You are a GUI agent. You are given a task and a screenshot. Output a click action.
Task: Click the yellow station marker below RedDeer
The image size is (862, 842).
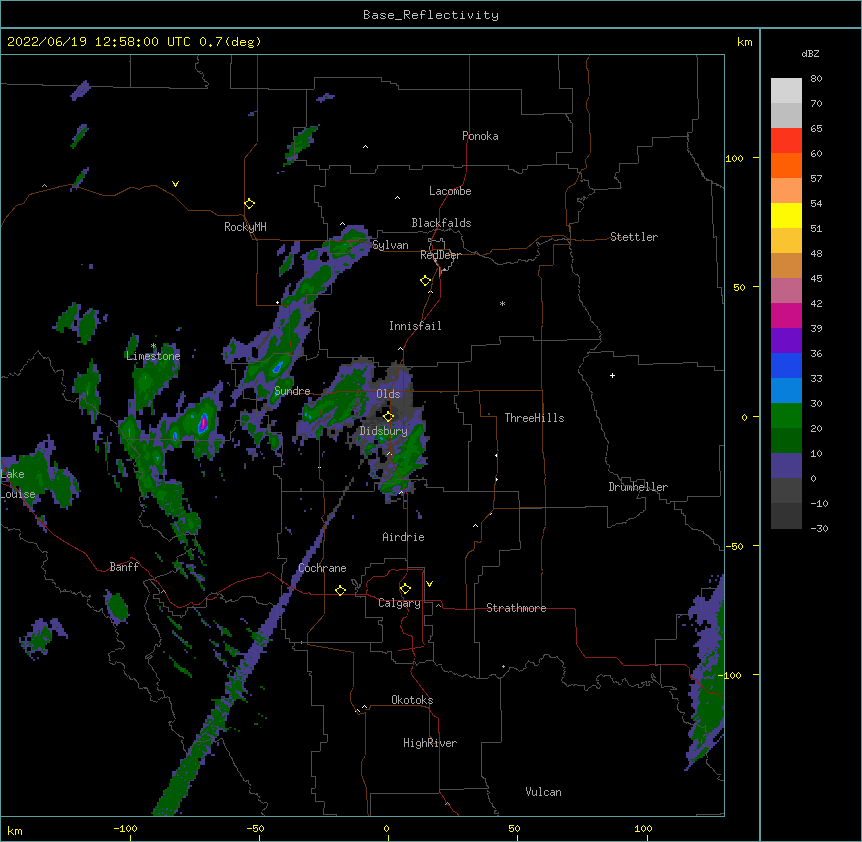[426, 281]
